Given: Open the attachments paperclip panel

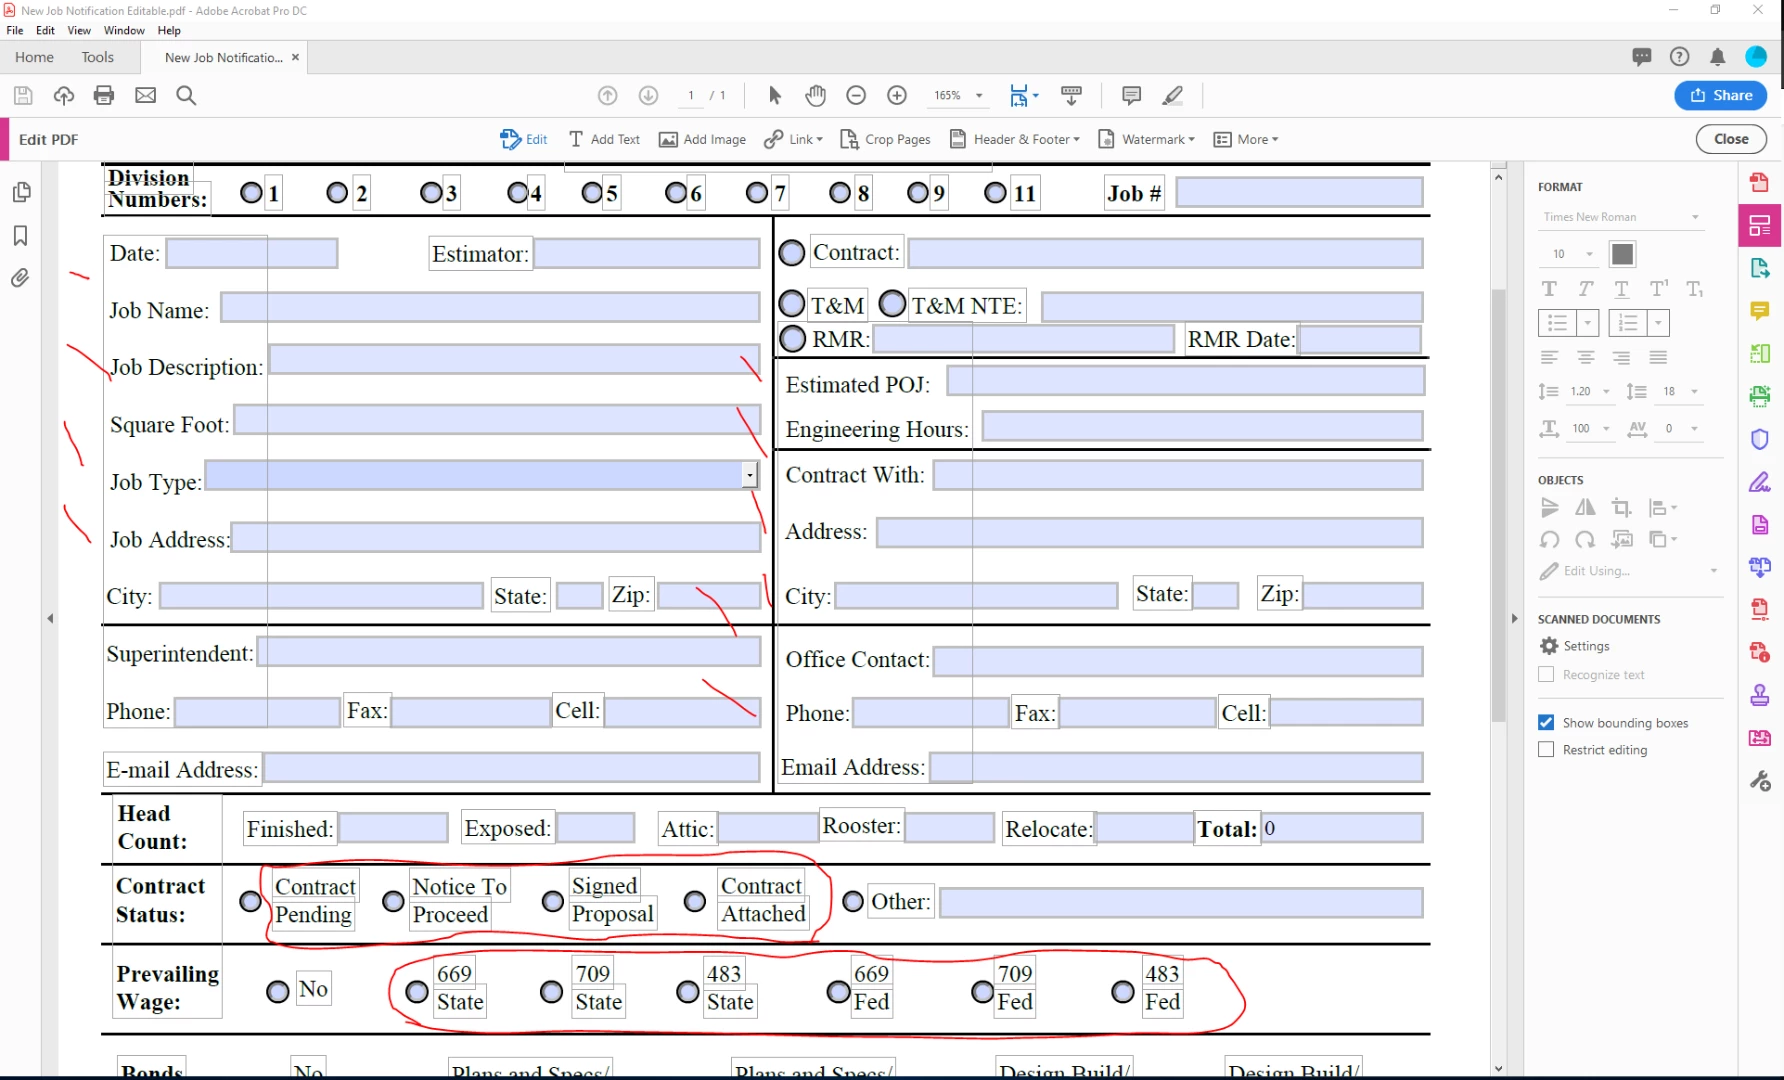Looking at the screenshot, I should (21, 278).
